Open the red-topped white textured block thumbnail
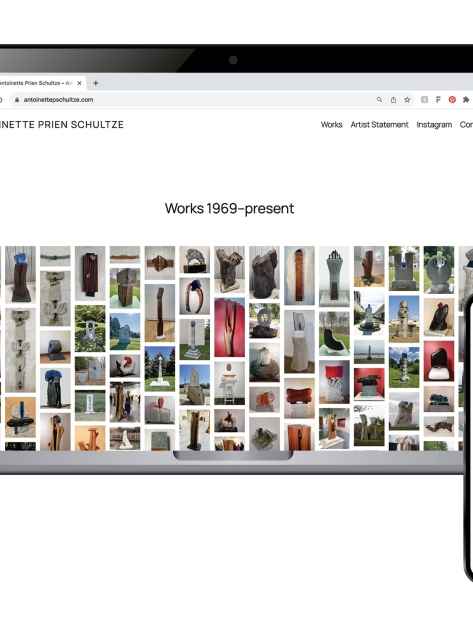Image resolution: width=473 pixels, height=630 pixels. (x=334, y=382)
